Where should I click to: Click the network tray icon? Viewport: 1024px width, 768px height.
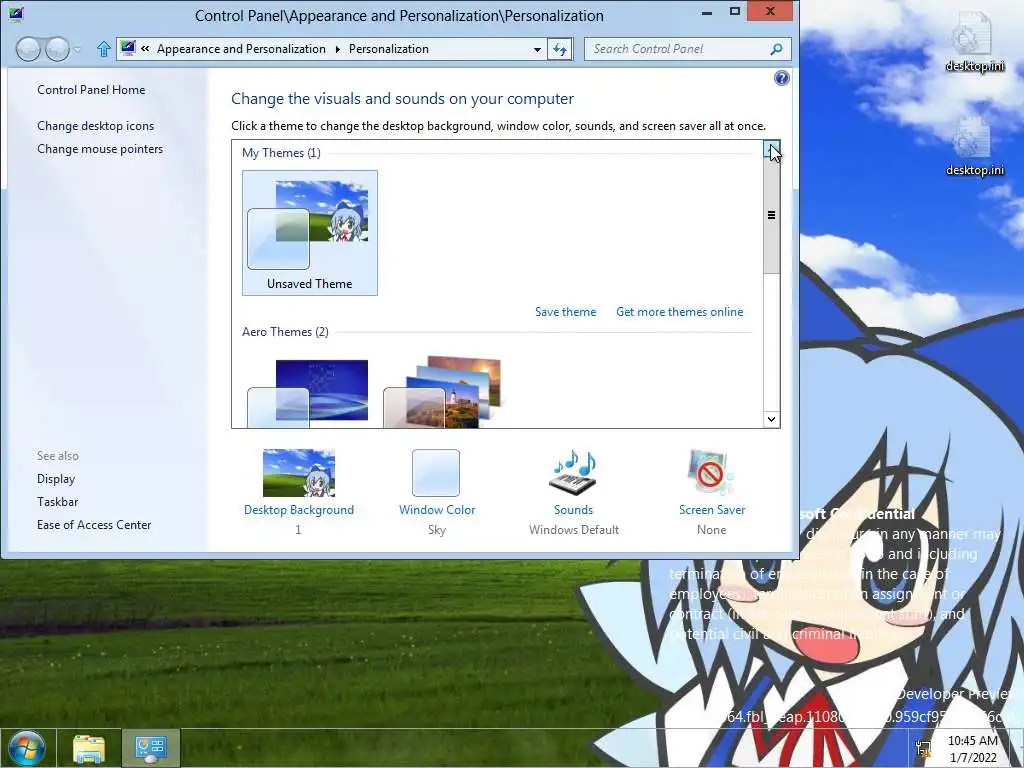click(923, 749)
